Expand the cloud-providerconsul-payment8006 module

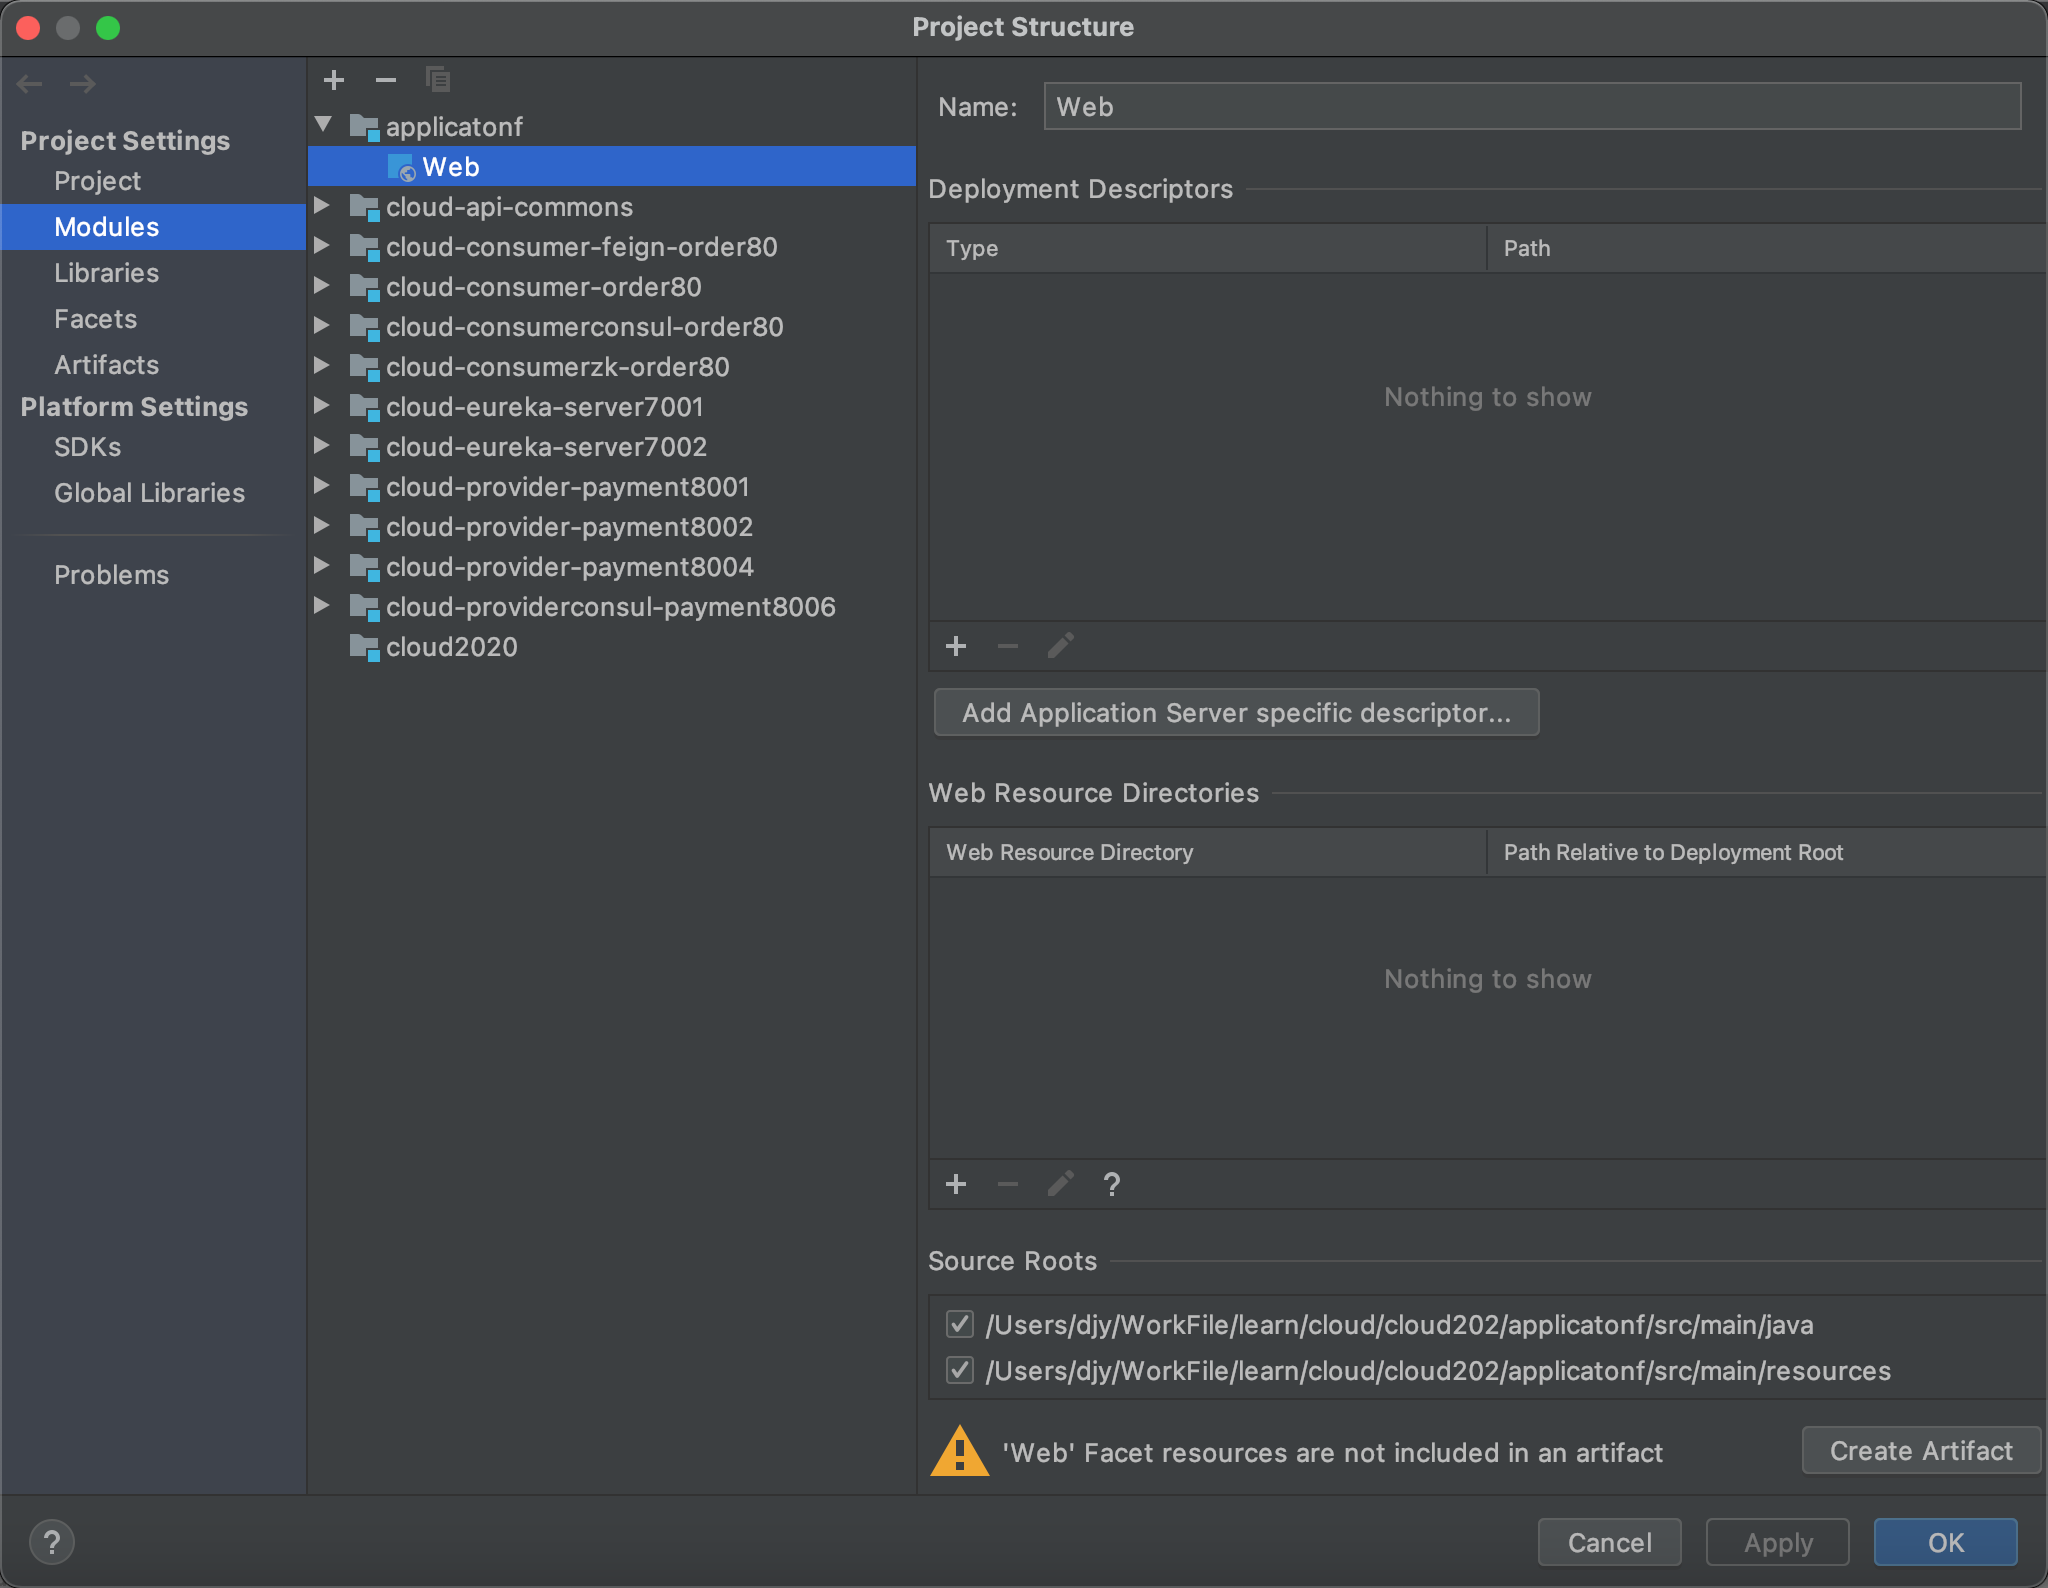tap(322, 605)
